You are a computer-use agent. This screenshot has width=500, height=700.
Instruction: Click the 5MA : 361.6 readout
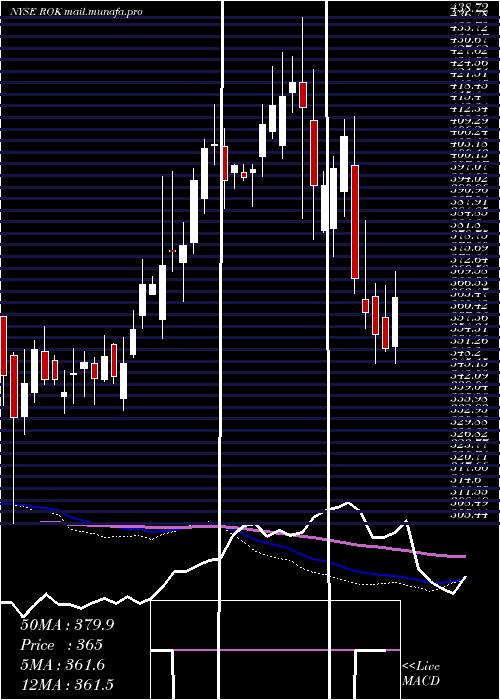(62, 665)
